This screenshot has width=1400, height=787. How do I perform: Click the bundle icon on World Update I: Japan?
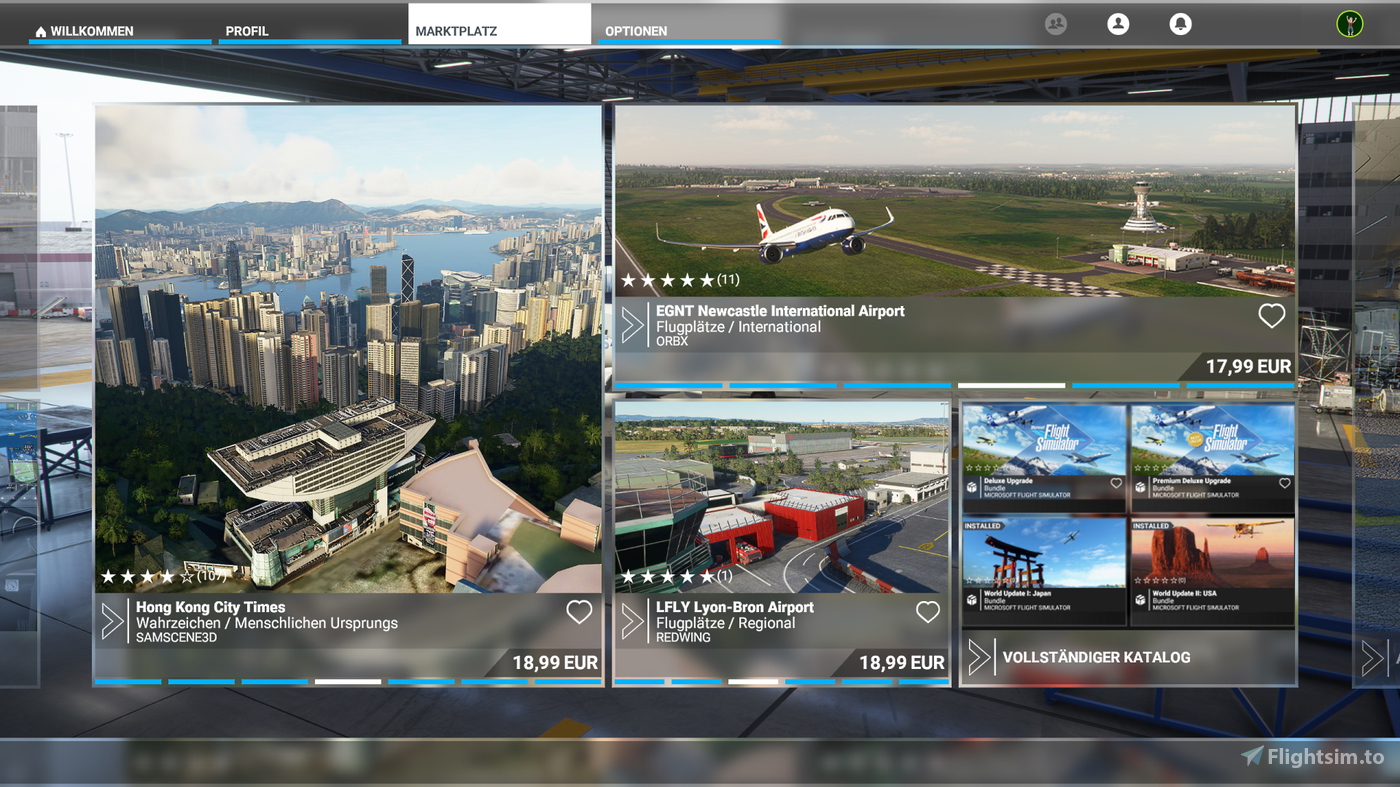tap(971, 597)
